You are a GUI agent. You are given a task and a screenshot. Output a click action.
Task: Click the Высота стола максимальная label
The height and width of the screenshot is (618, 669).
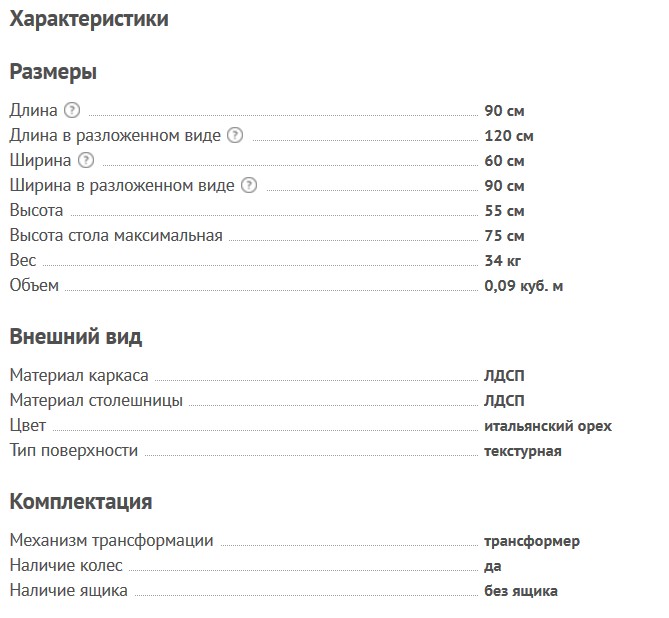coord(116,236)
